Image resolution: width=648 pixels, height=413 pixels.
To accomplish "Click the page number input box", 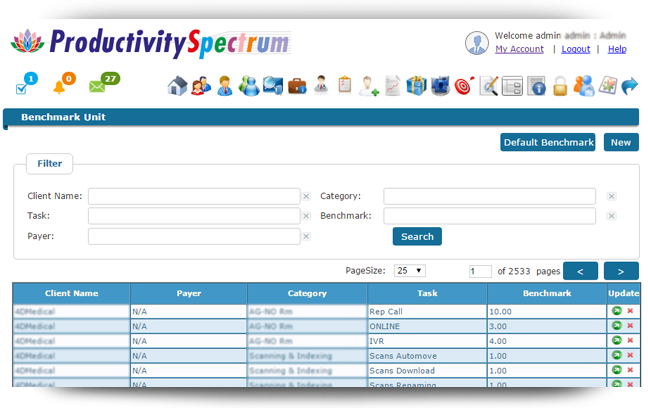I will 480,271.
